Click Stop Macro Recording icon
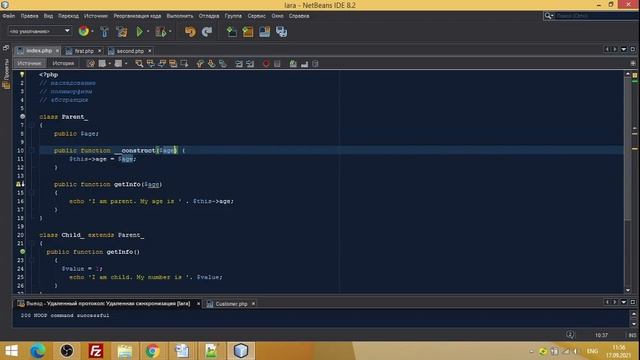This screenshot has width=640, height=360. pos(278,63)
